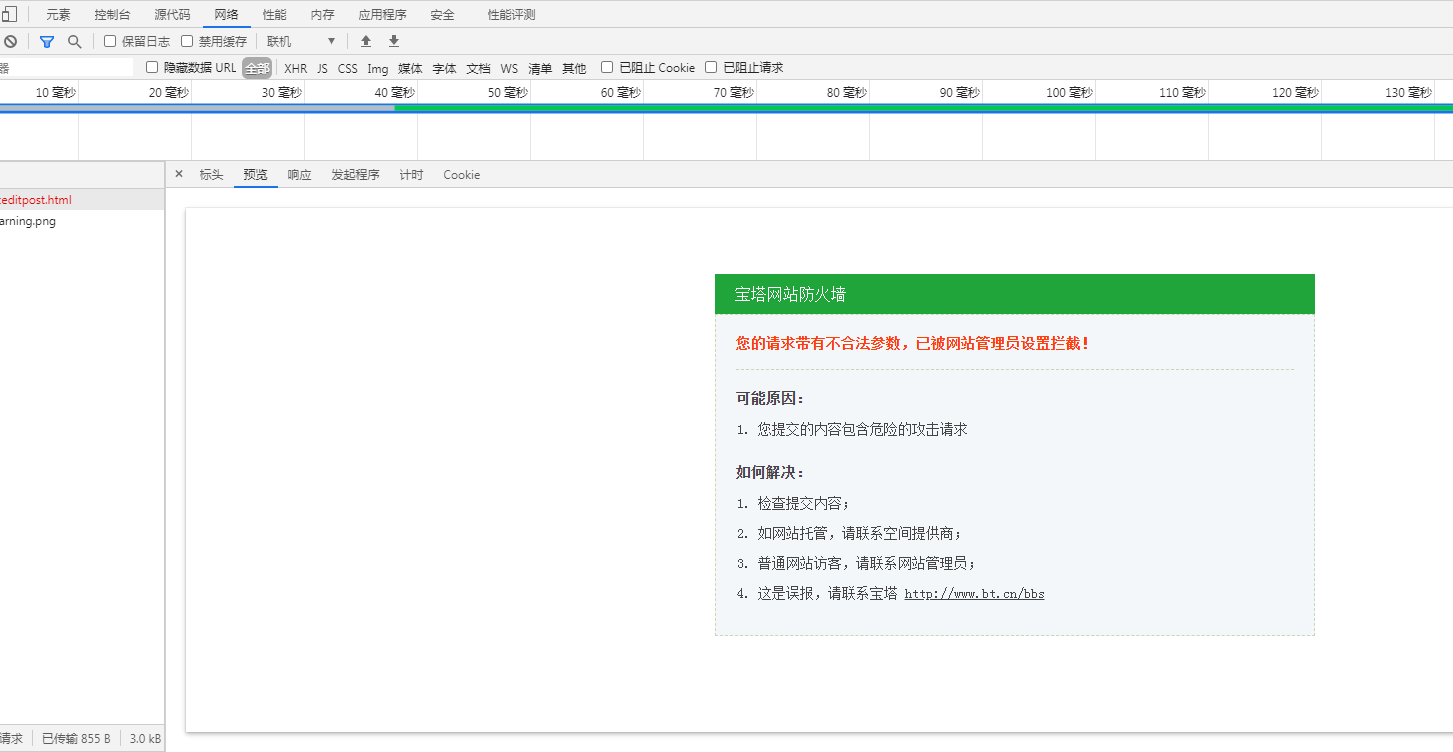This screenshot has height=752, width=1453.
Task: Open the 标头 details tab
Action: point(211,175)
